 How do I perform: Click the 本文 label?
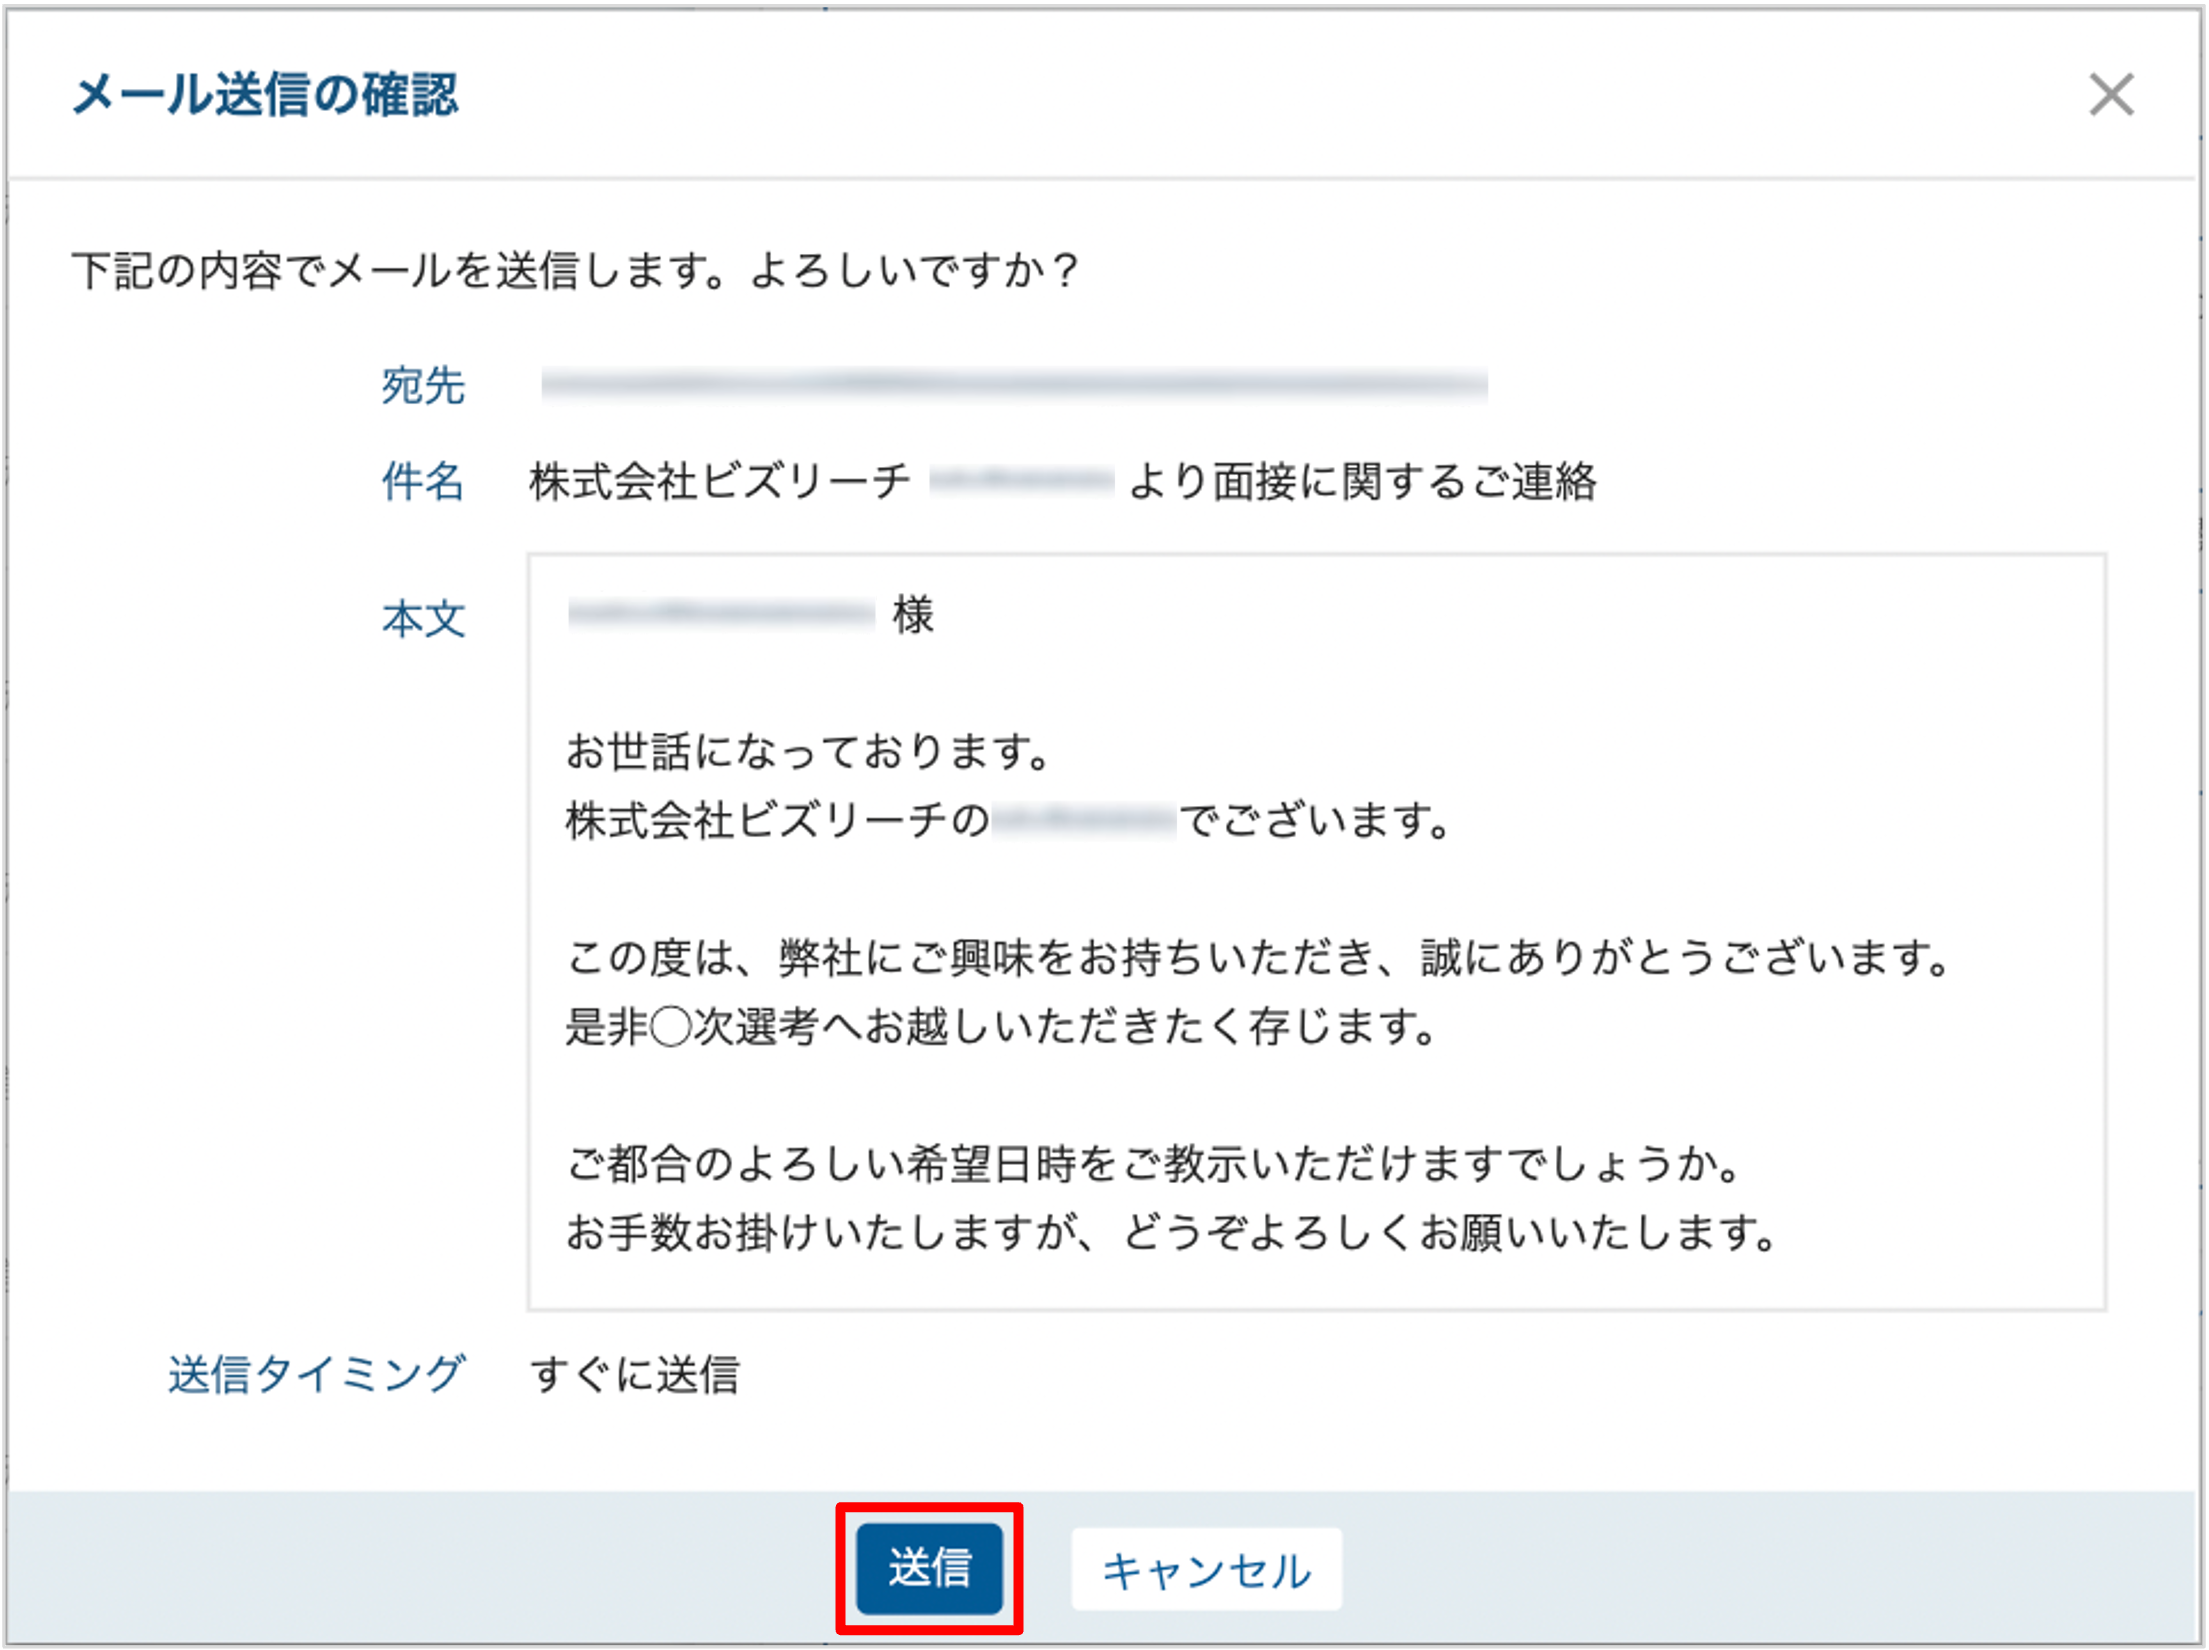423,619
